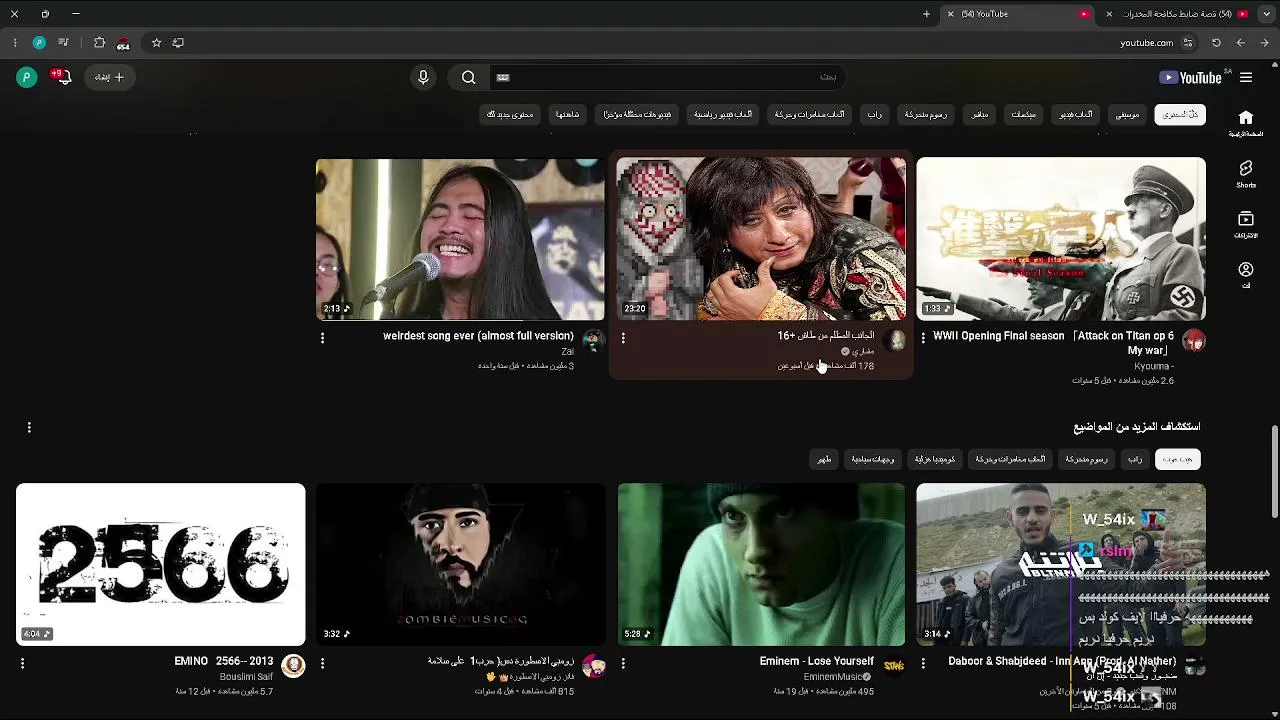Open options for Daboor & Shabjdeed video

[923, 663]
